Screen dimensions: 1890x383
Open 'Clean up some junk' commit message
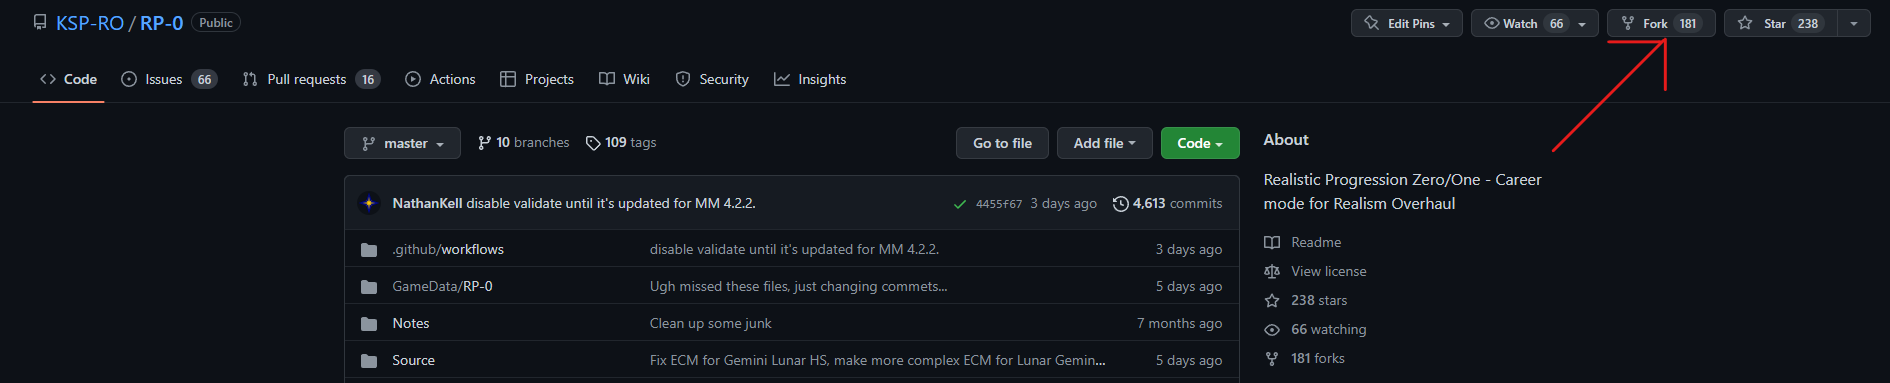[x=711, y=323]
